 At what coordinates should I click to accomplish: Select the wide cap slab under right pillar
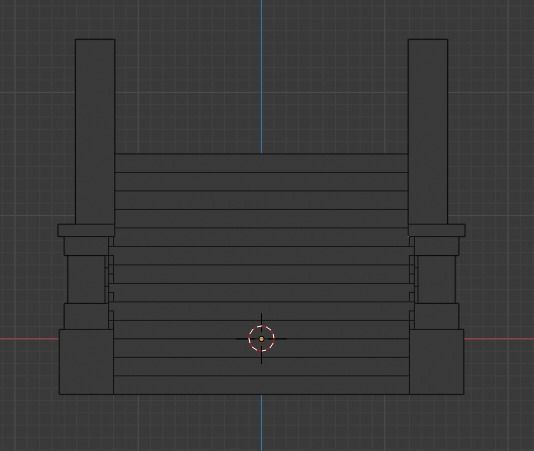pos(437,230)
